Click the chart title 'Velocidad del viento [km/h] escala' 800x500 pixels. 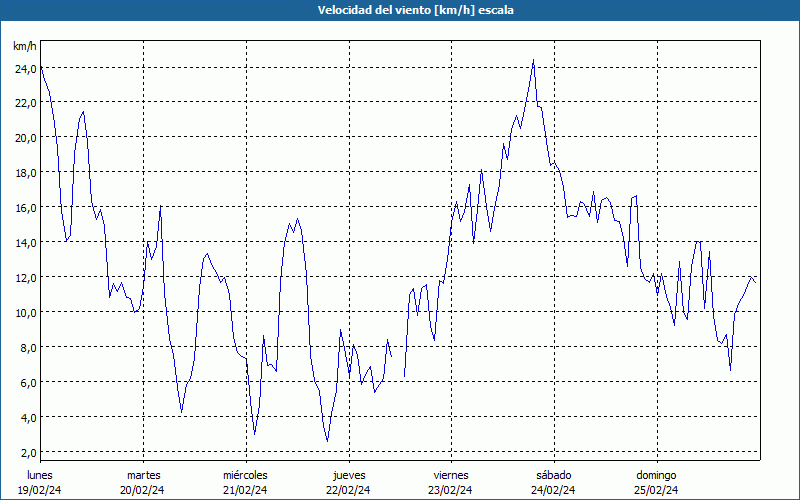(415, 10)
